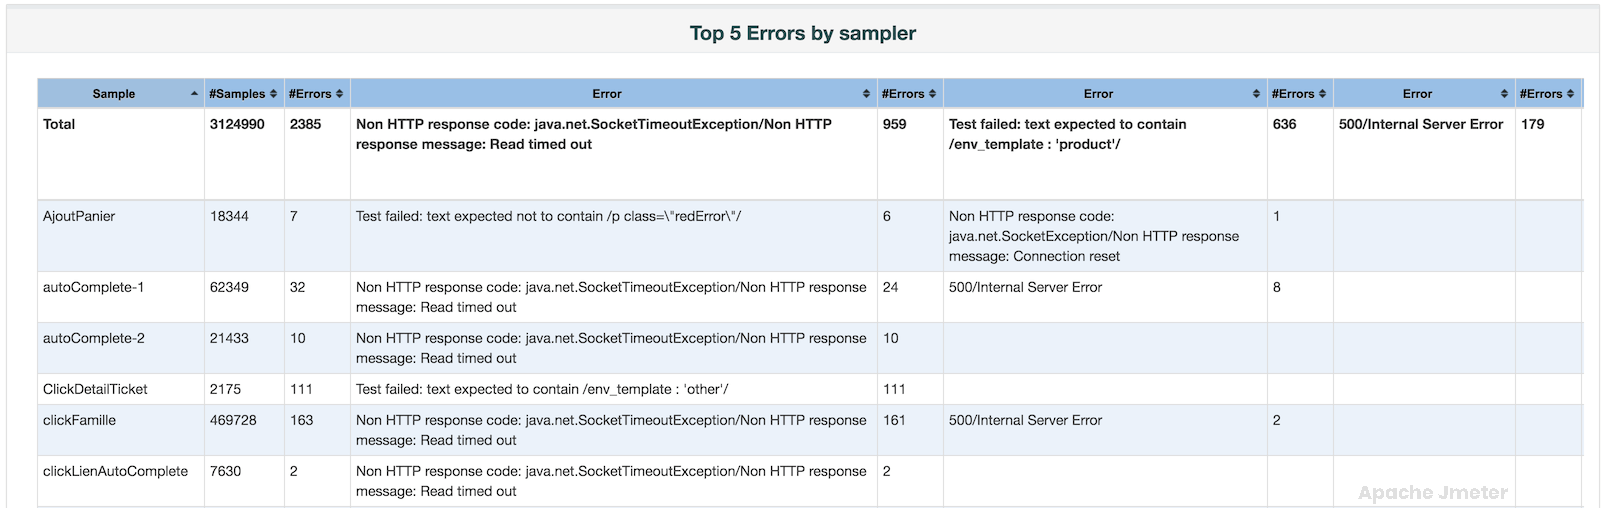
Task: Select the Total row label
Action: (59, 124)
